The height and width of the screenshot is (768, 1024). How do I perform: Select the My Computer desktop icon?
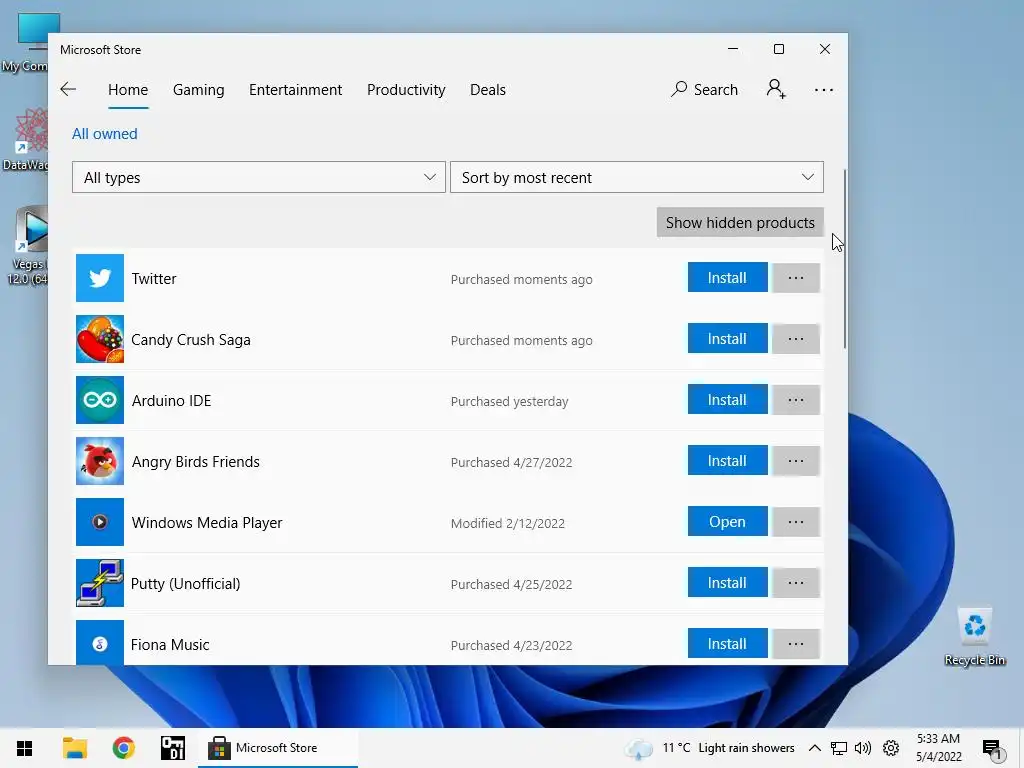(x=27, y=43)
